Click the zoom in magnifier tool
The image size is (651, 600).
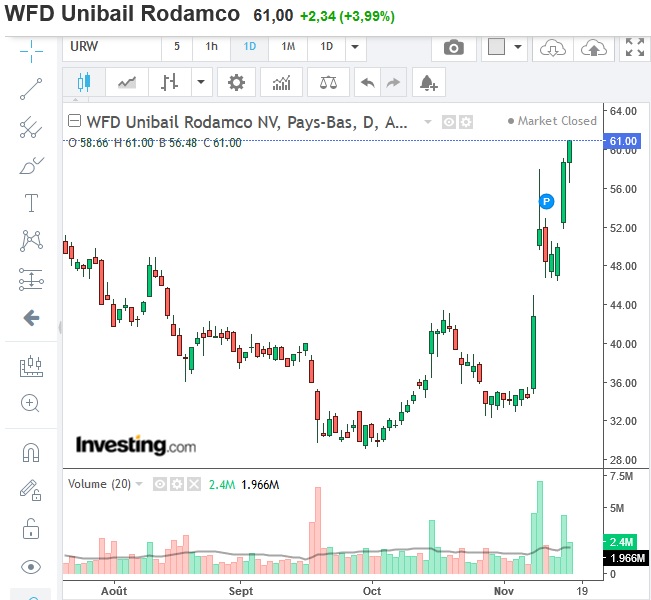[30, 403]
